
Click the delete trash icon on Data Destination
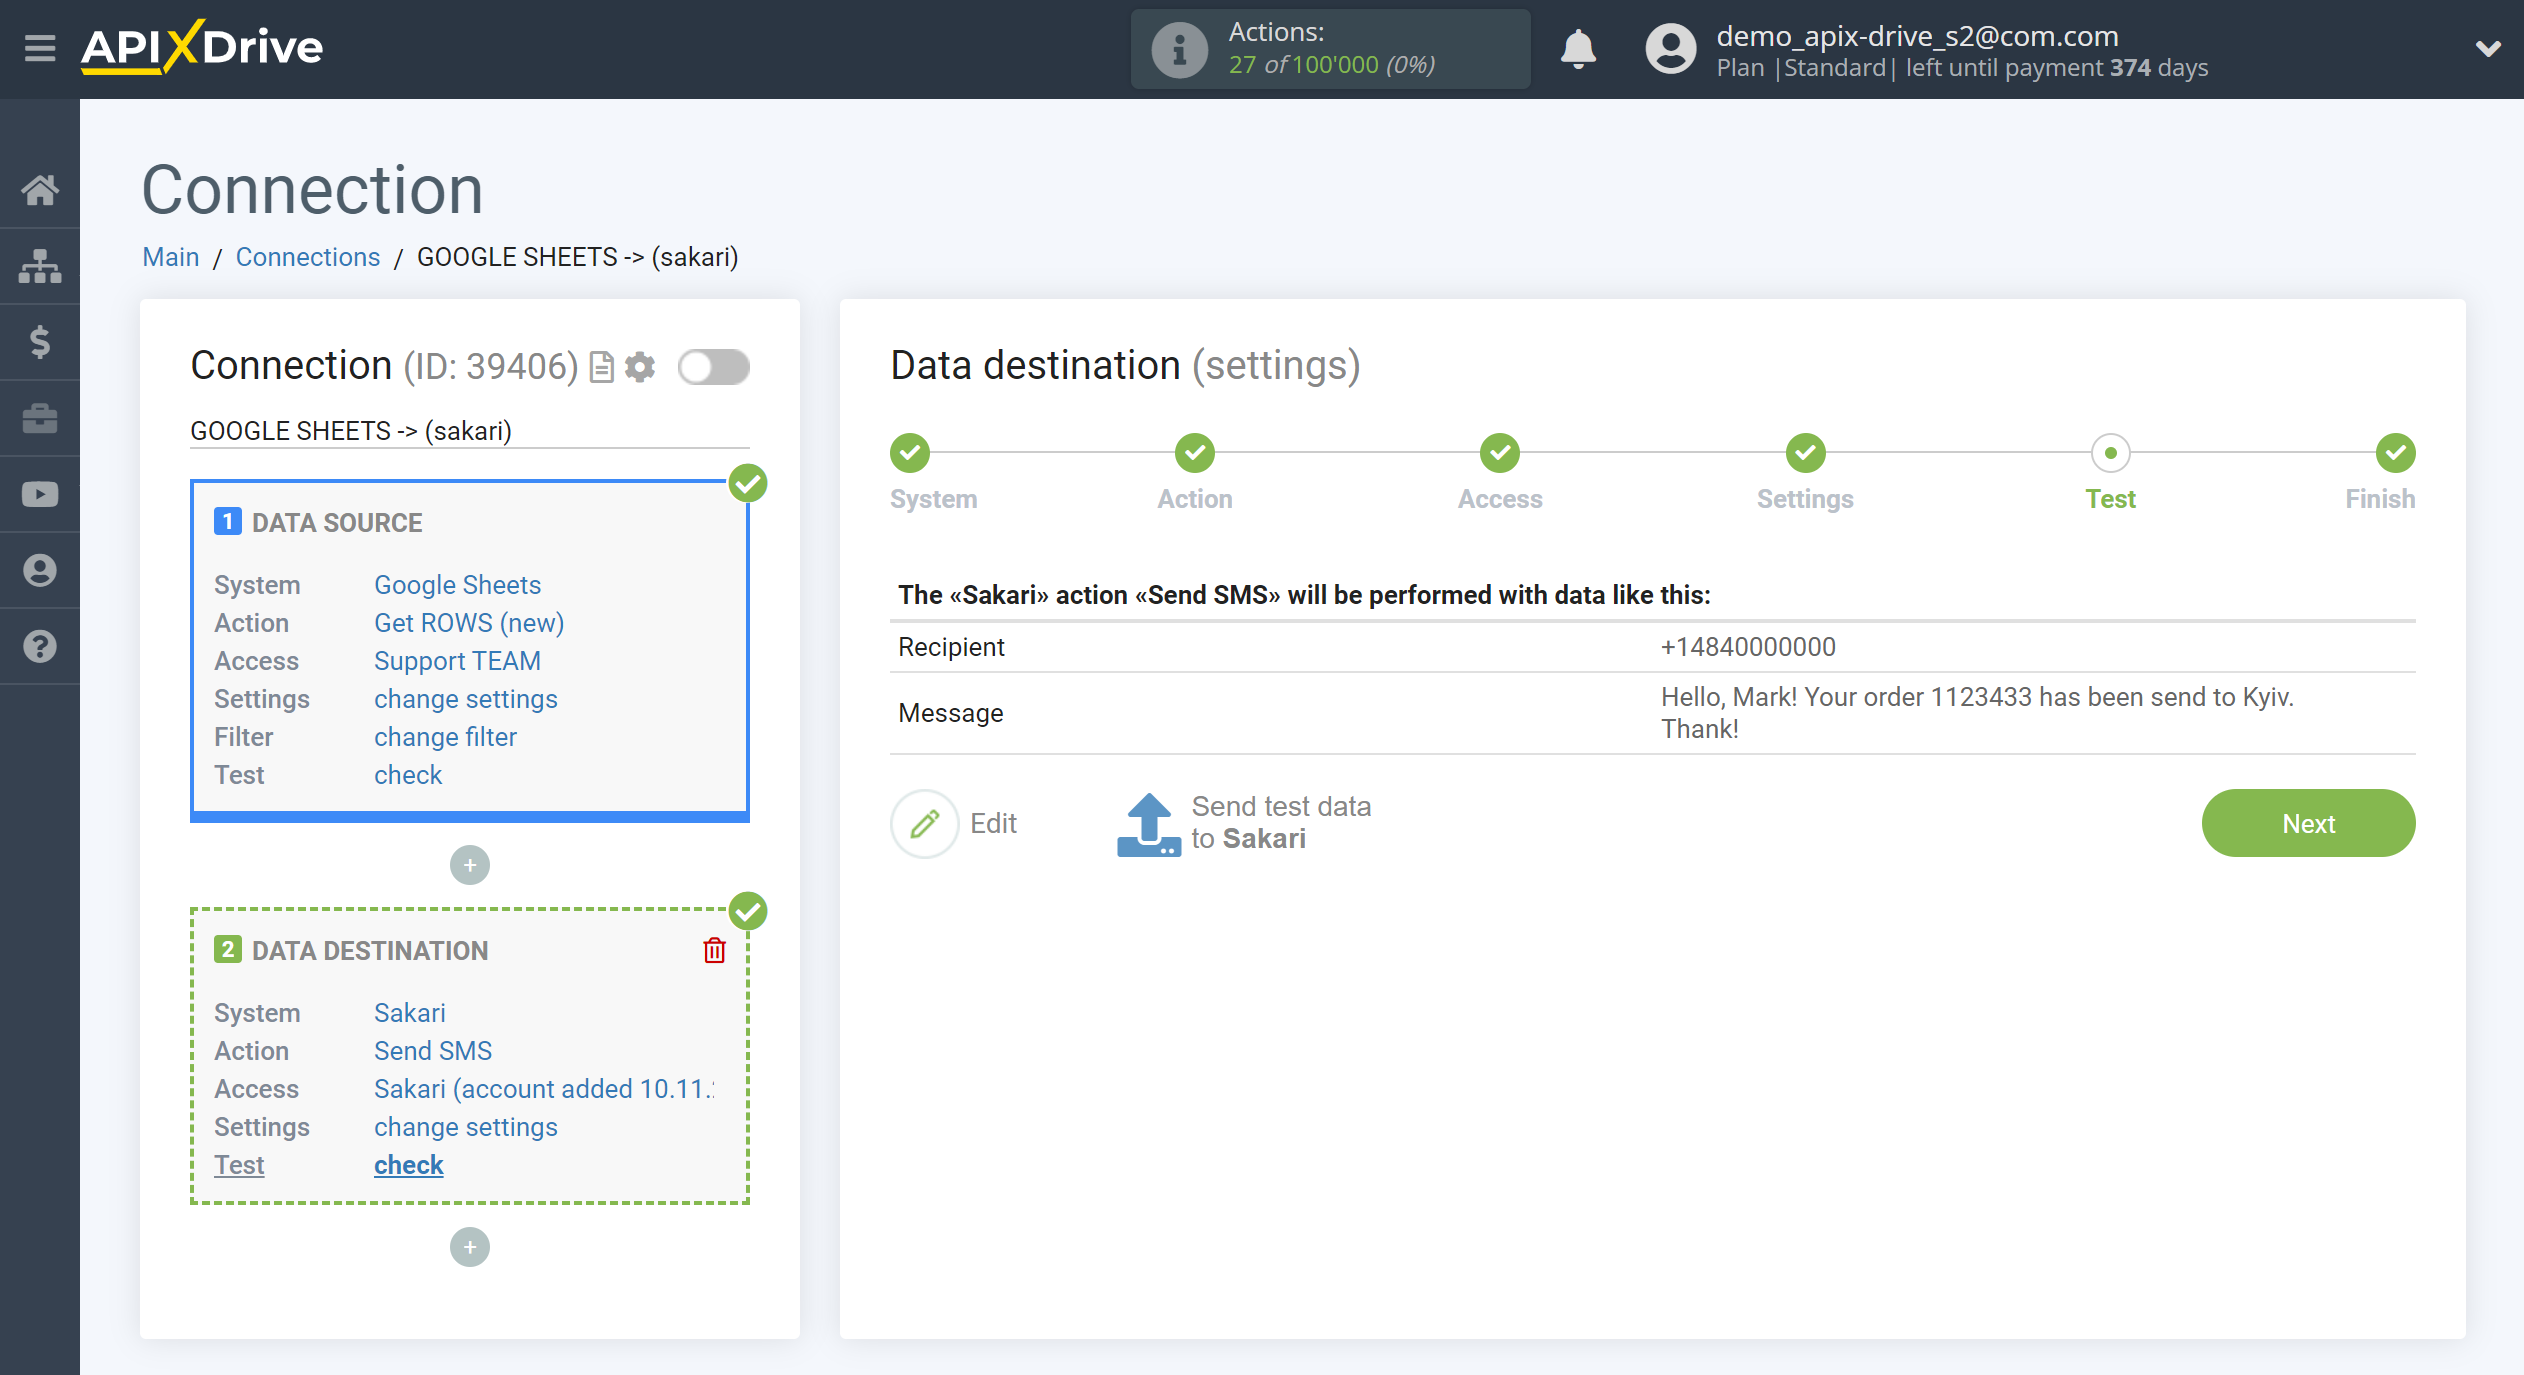pos(714,950)
